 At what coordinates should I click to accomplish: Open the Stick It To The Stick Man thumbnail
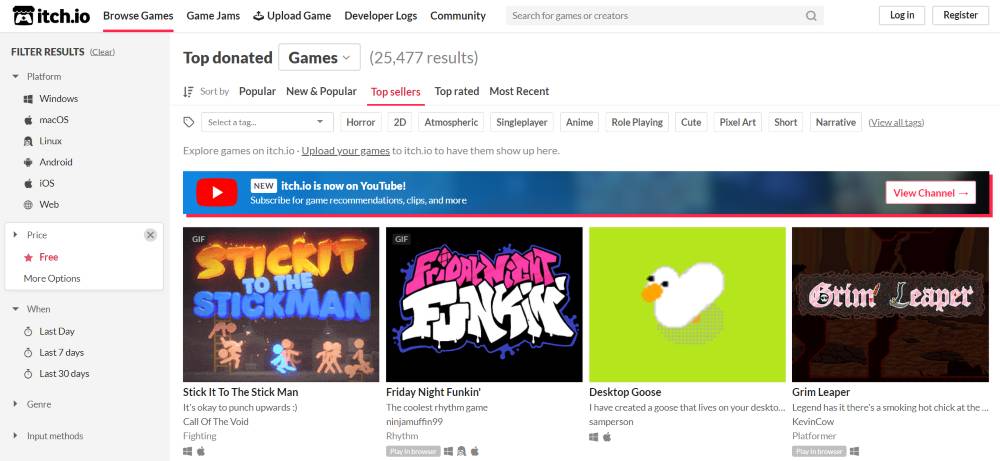[x=281, y=305]
